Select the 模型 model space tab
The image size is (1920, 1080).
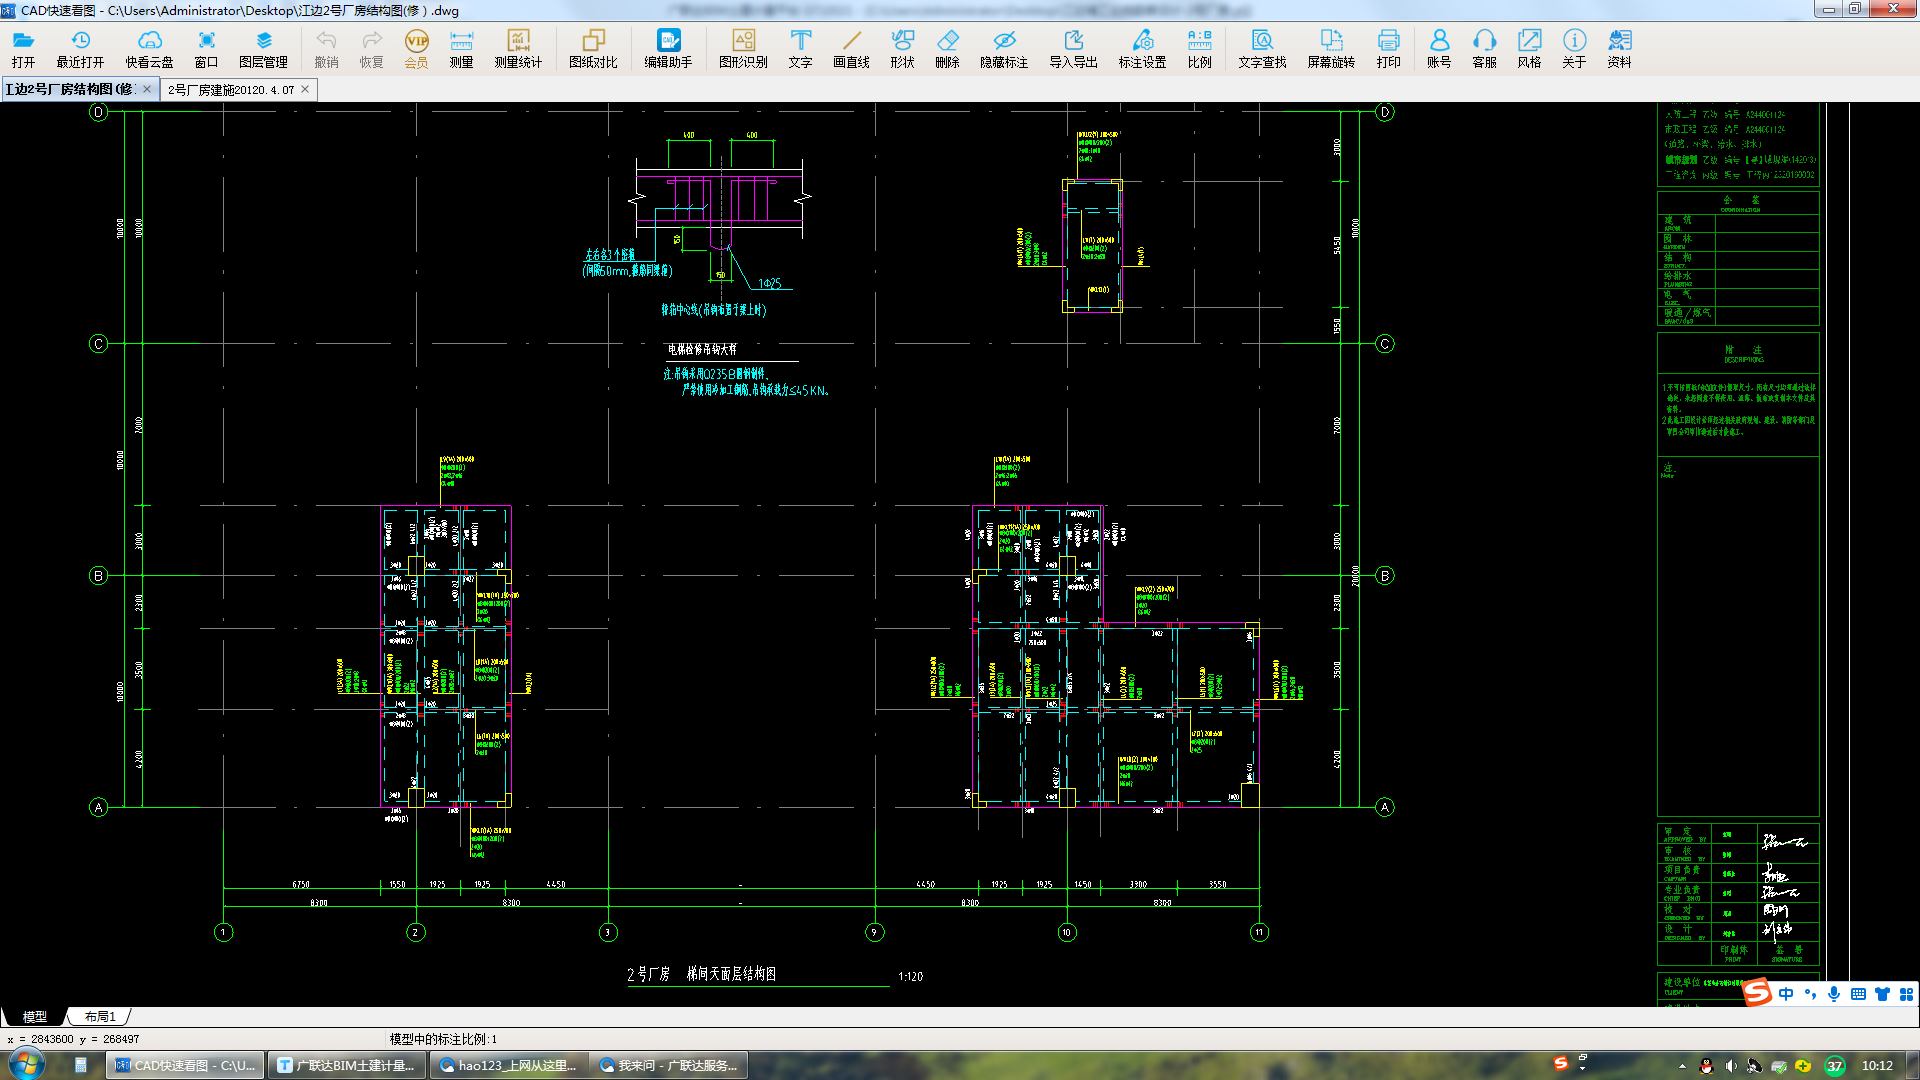[34, 1016]
